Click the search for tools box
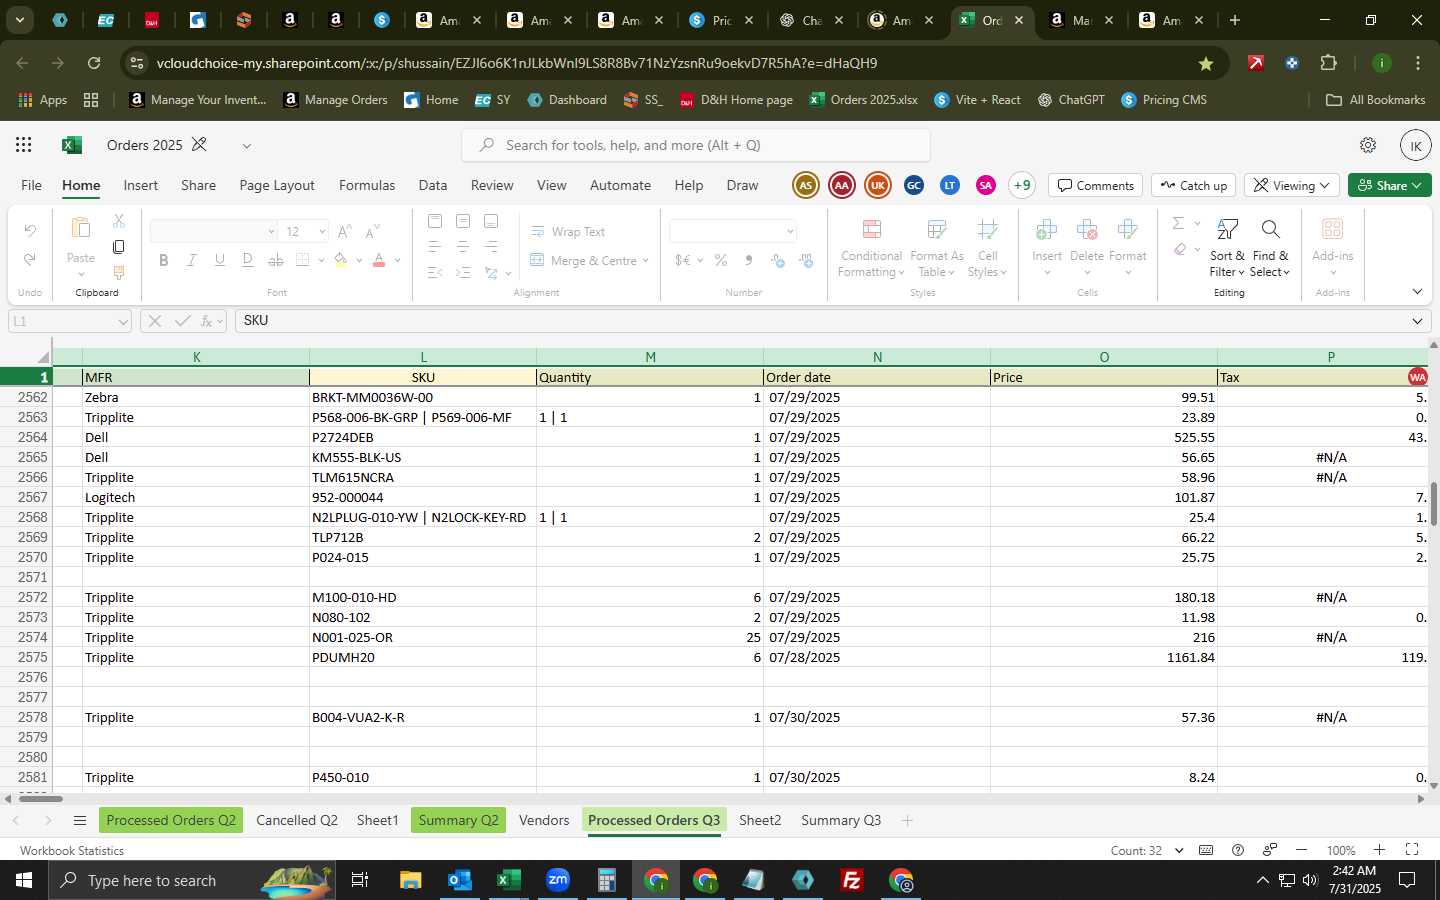Image resolution: width=1440 pixels, height=900 pixels. click(x=696, y=145)
